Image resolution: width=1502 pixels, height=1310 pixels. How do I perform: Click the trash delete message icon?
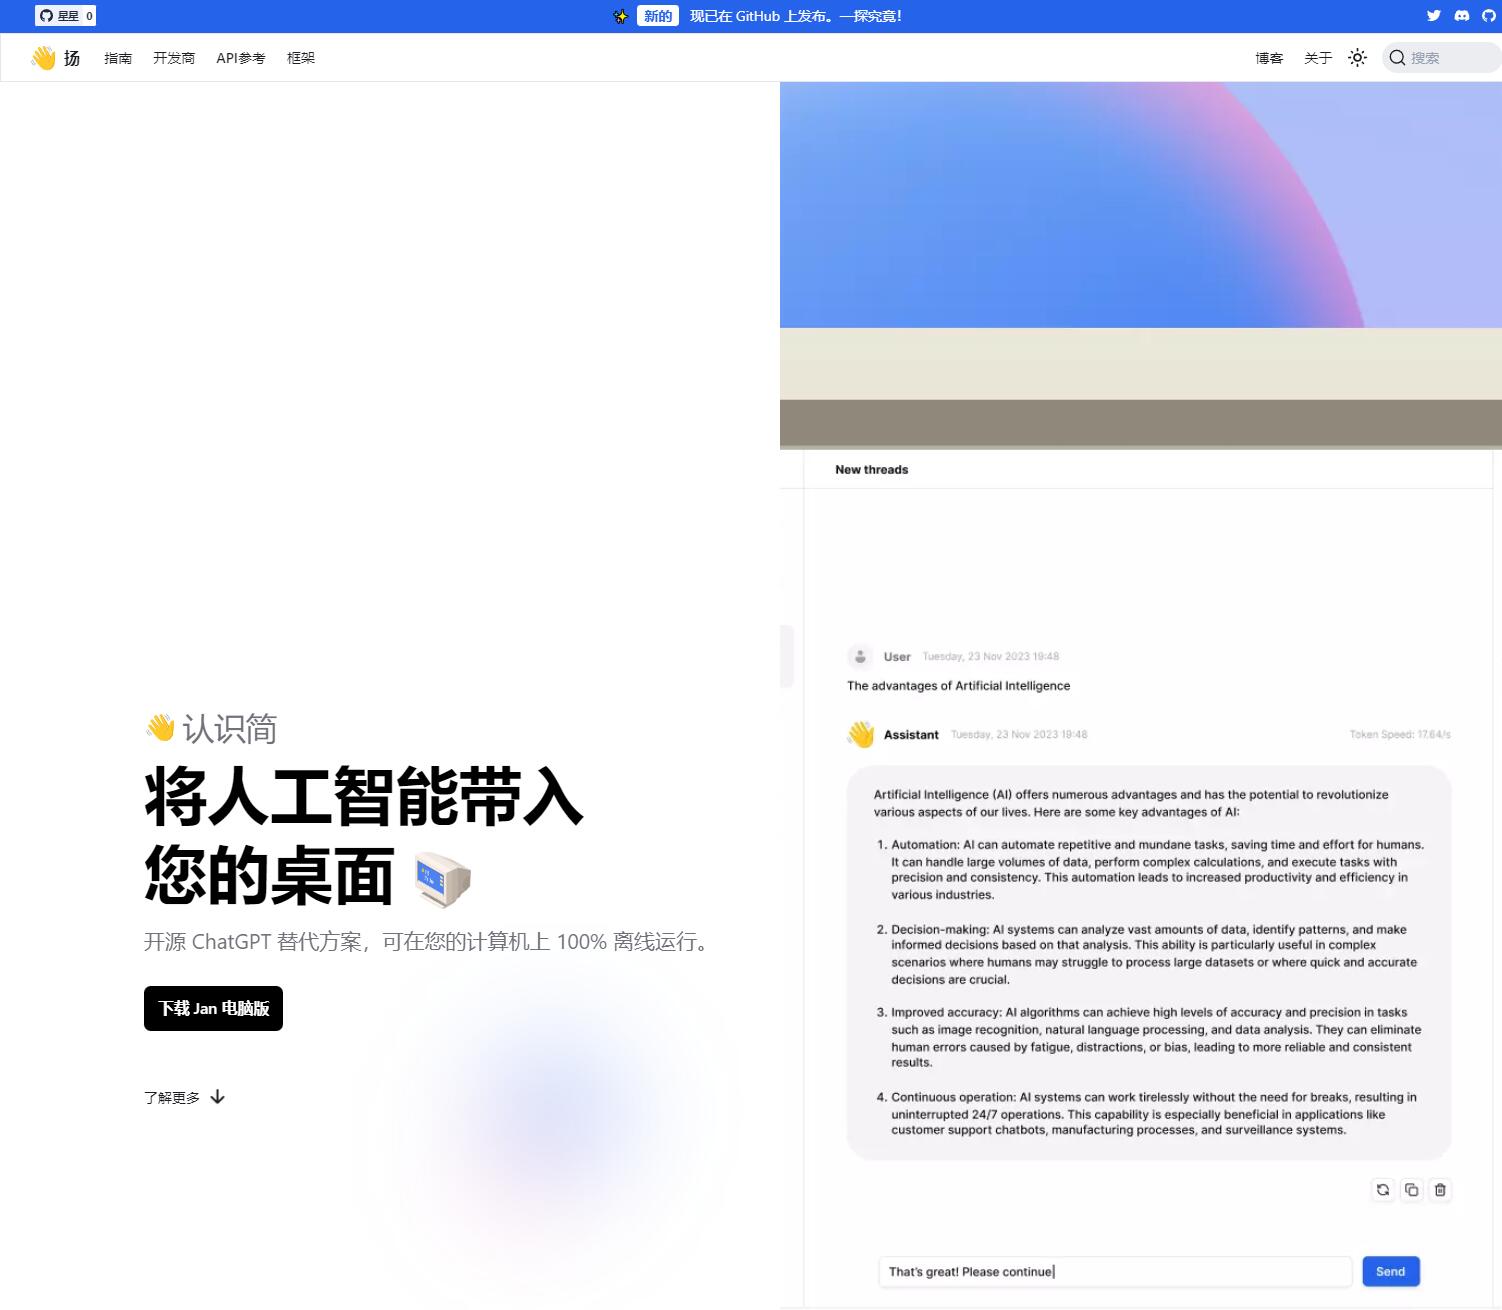pyautogui.click(x=1440, y=1190)
